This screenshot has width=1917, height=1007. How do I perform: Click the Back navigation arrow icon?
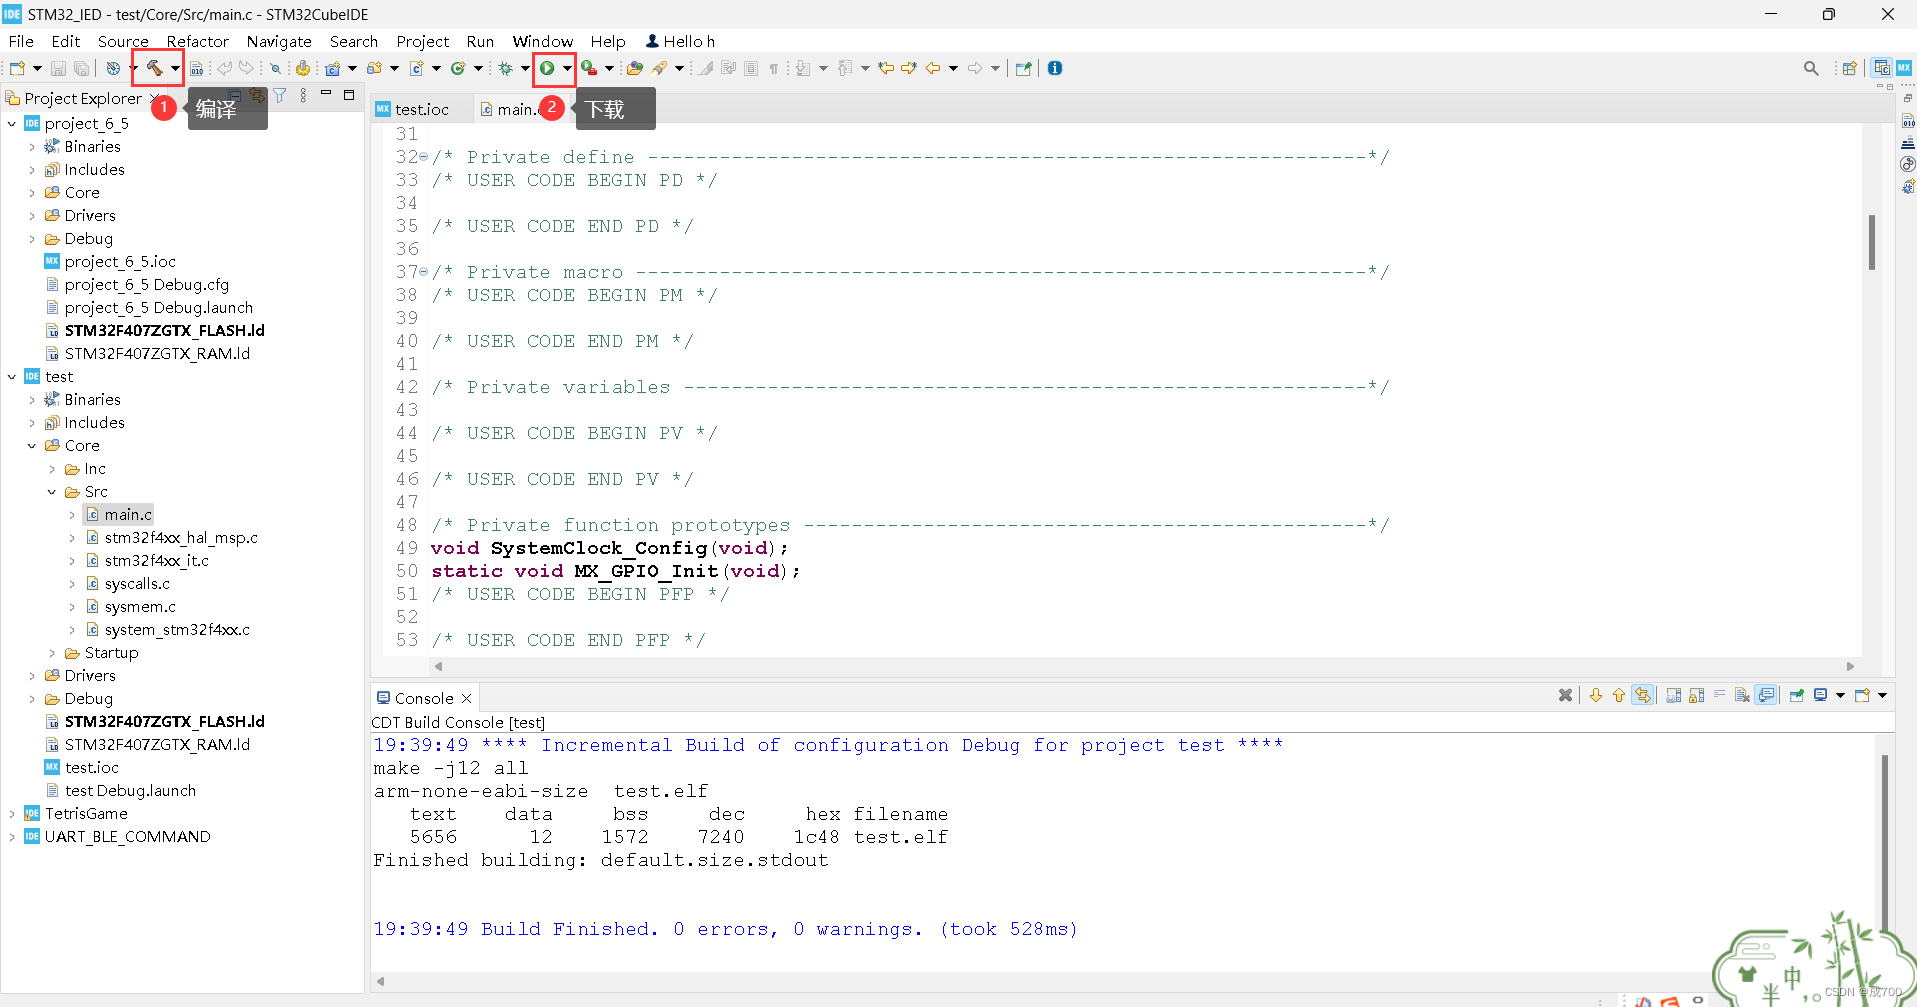933,68
